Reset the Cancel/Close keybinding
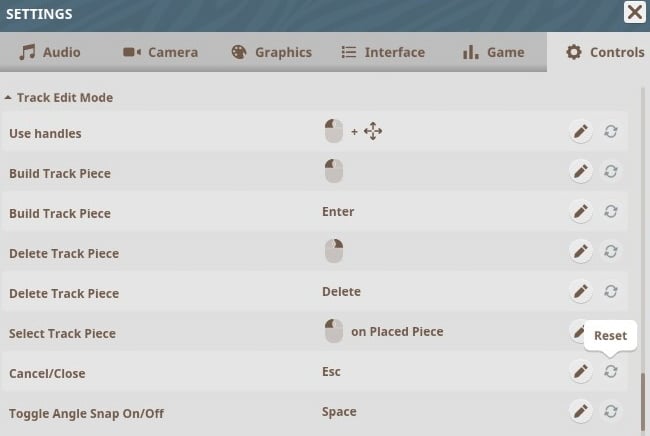 coord(610,372)
